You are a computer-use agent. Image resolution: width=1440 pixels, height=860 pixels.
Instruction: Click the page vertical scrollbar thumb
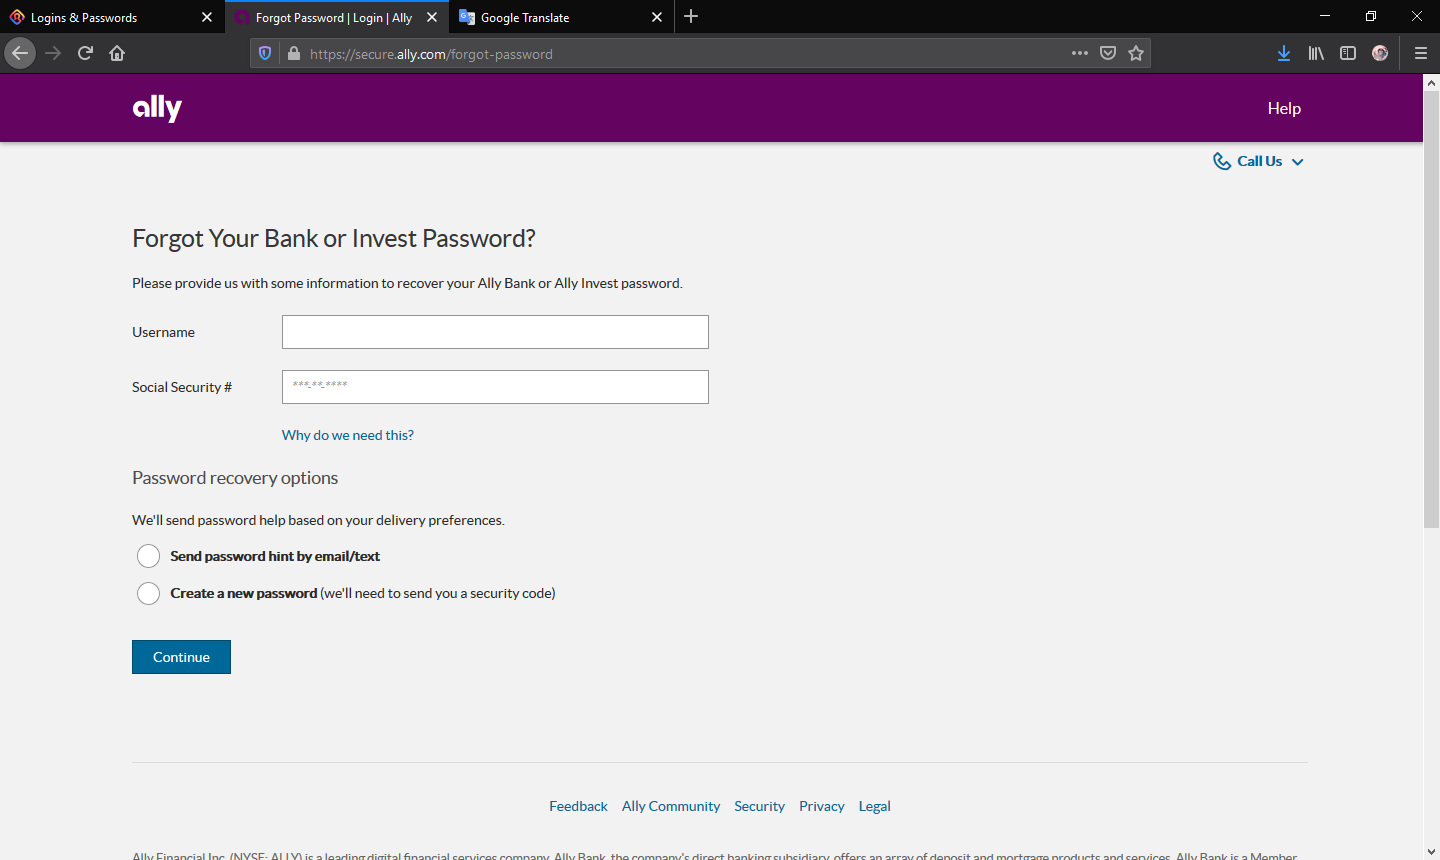1431,310
